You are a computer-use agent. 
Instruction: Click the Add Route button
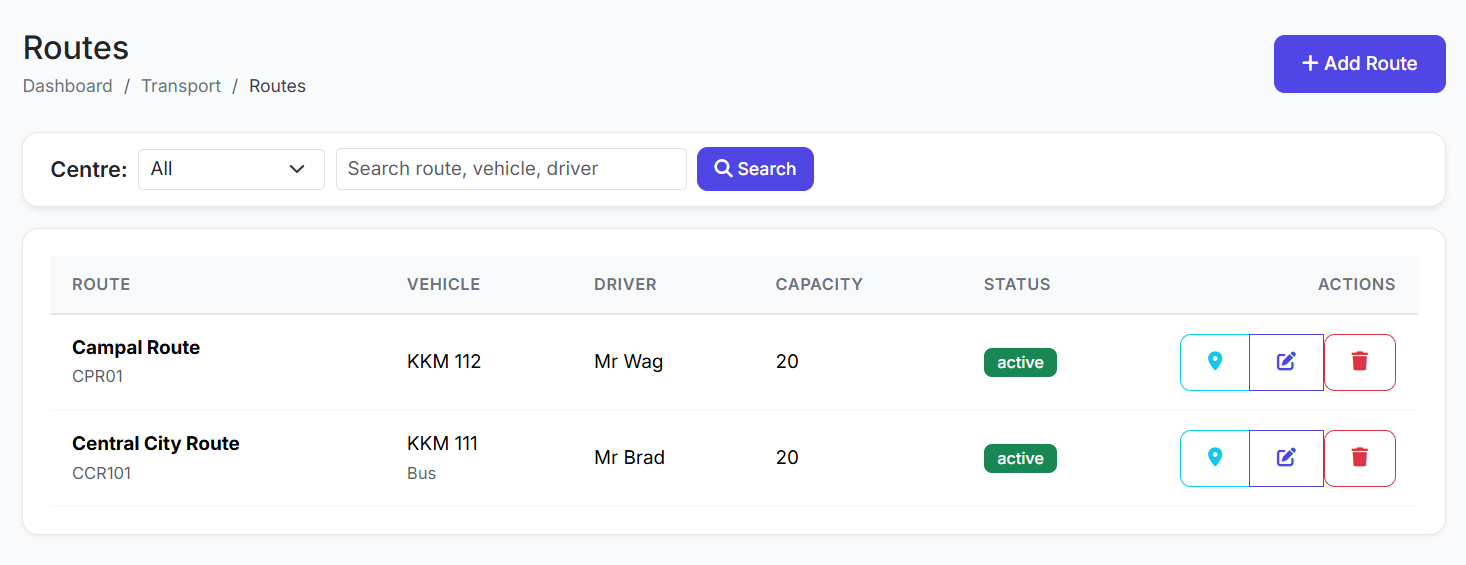tap(1359, 64)
